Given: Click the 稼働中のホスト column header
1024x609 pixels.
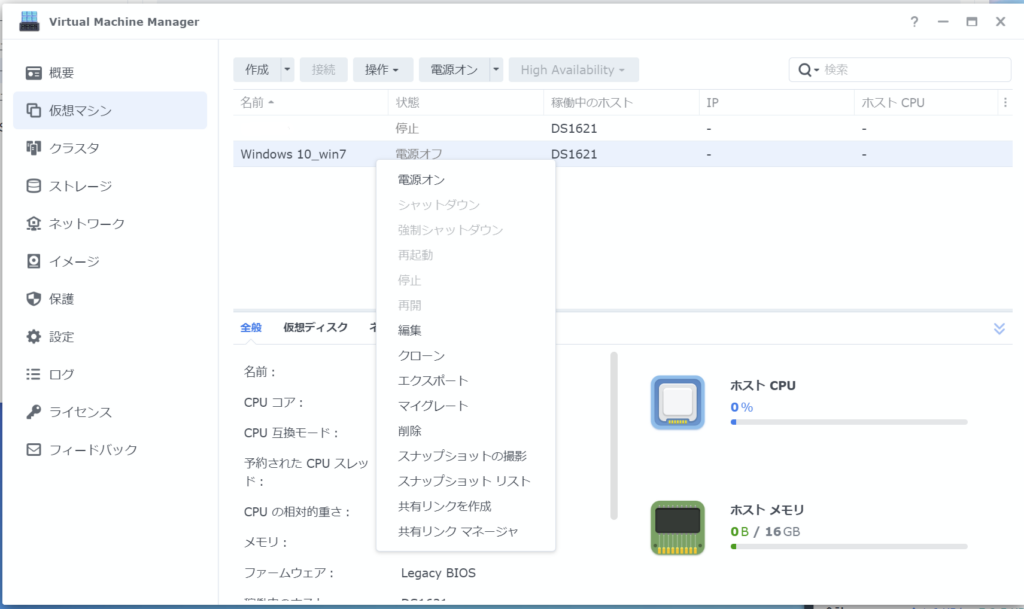Looking at the screenshot, I should click(621, 102).
